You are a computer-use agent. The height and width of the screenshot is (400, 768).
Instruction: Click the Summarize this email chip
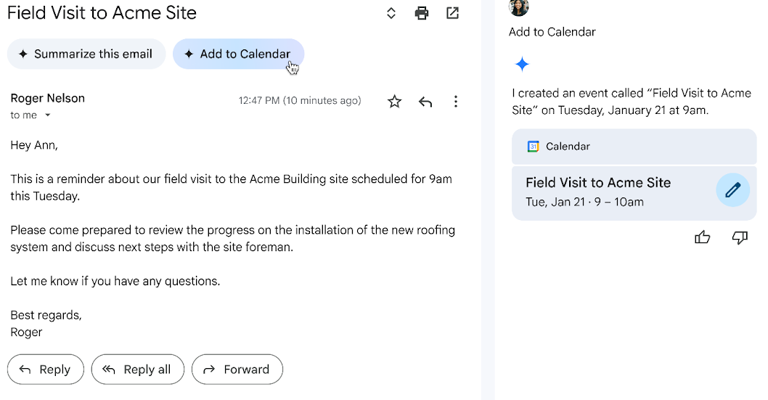tap(86, 54)
